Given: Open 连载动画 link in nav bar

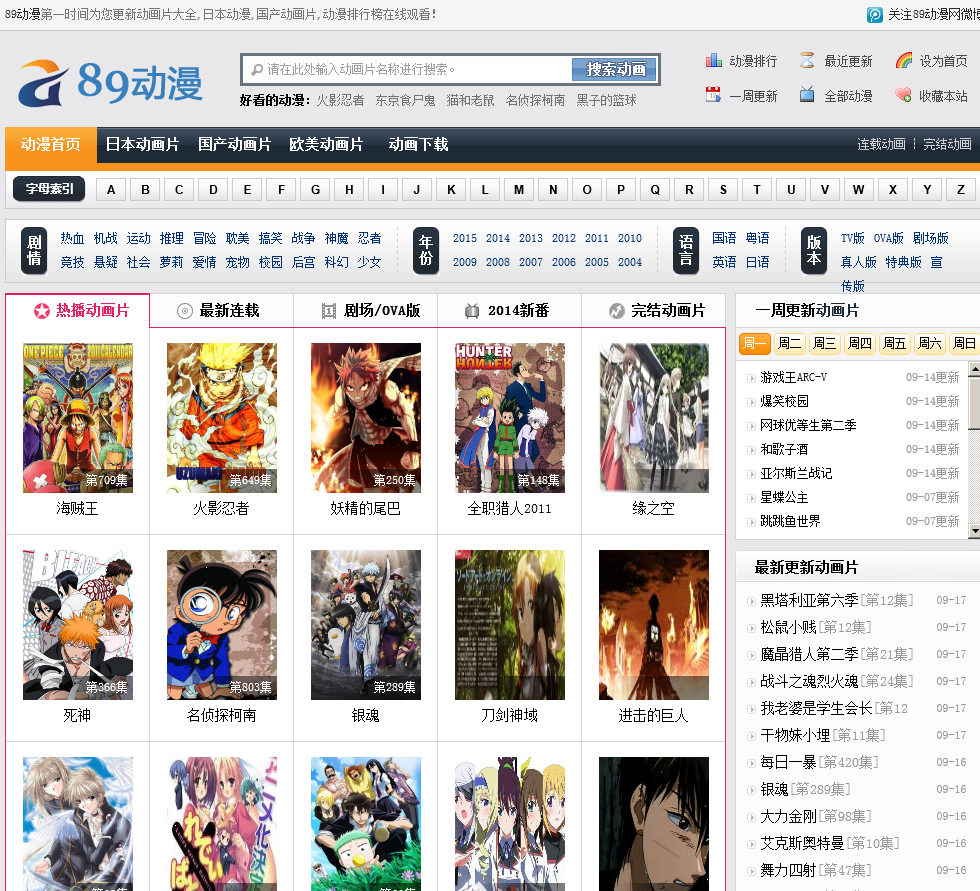Looking at the screenshot, I should [881, 144].
